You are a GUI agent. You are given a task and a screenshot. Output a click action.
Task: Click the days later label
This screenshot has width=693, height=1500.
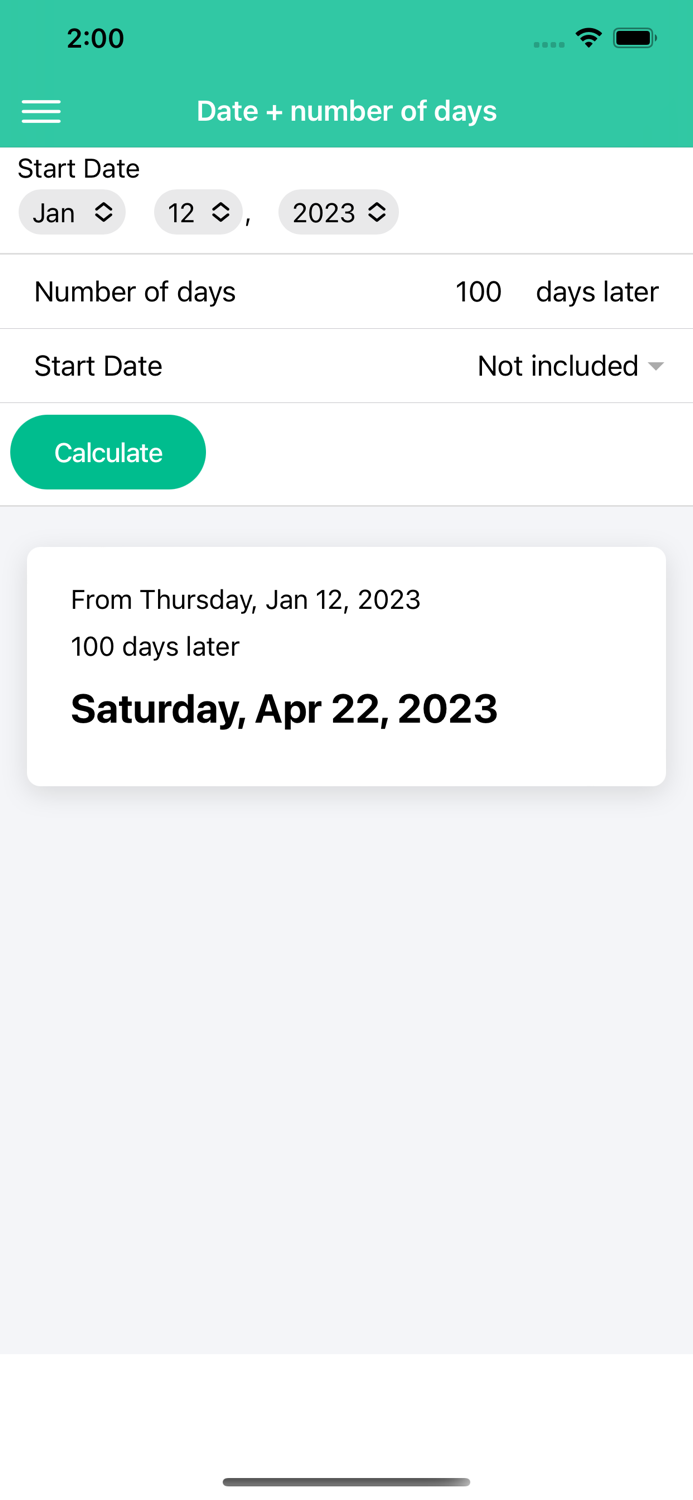596,292
